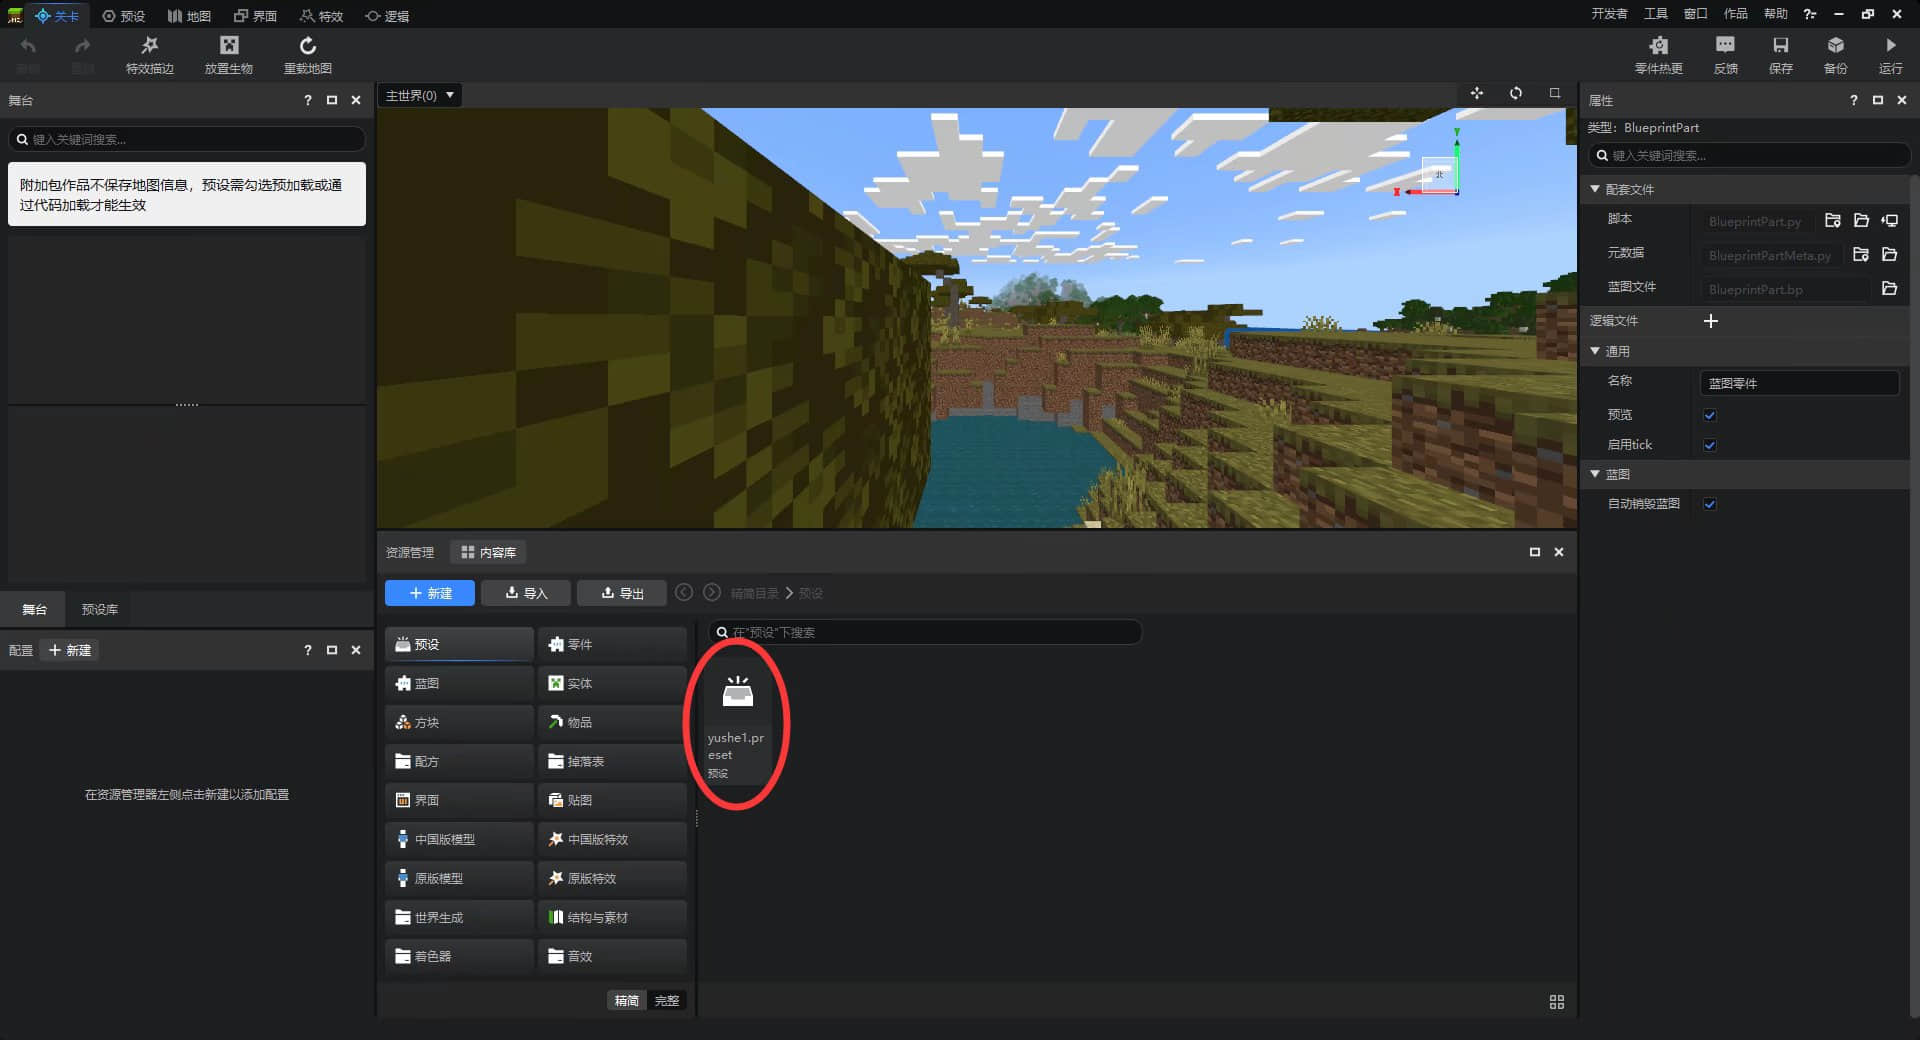Open the 窗口 menu

tap(1695, 14)
